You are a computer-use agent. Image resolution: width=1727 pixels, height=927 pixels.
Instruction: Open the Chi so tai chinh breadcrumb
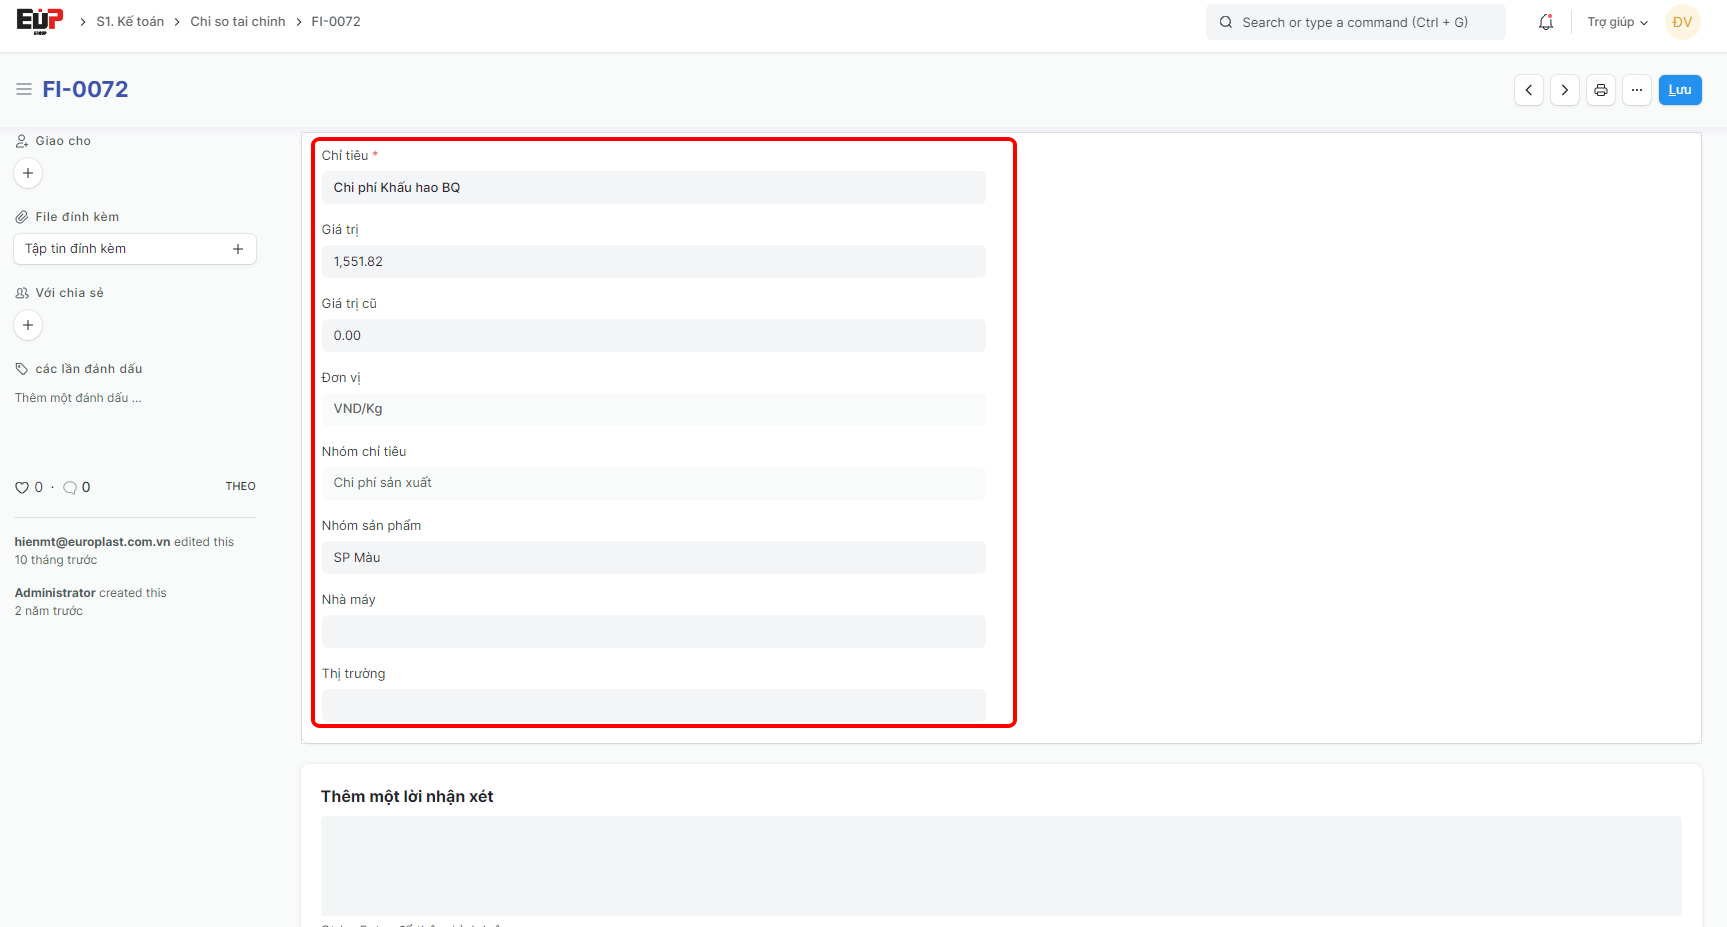(238, 22)
